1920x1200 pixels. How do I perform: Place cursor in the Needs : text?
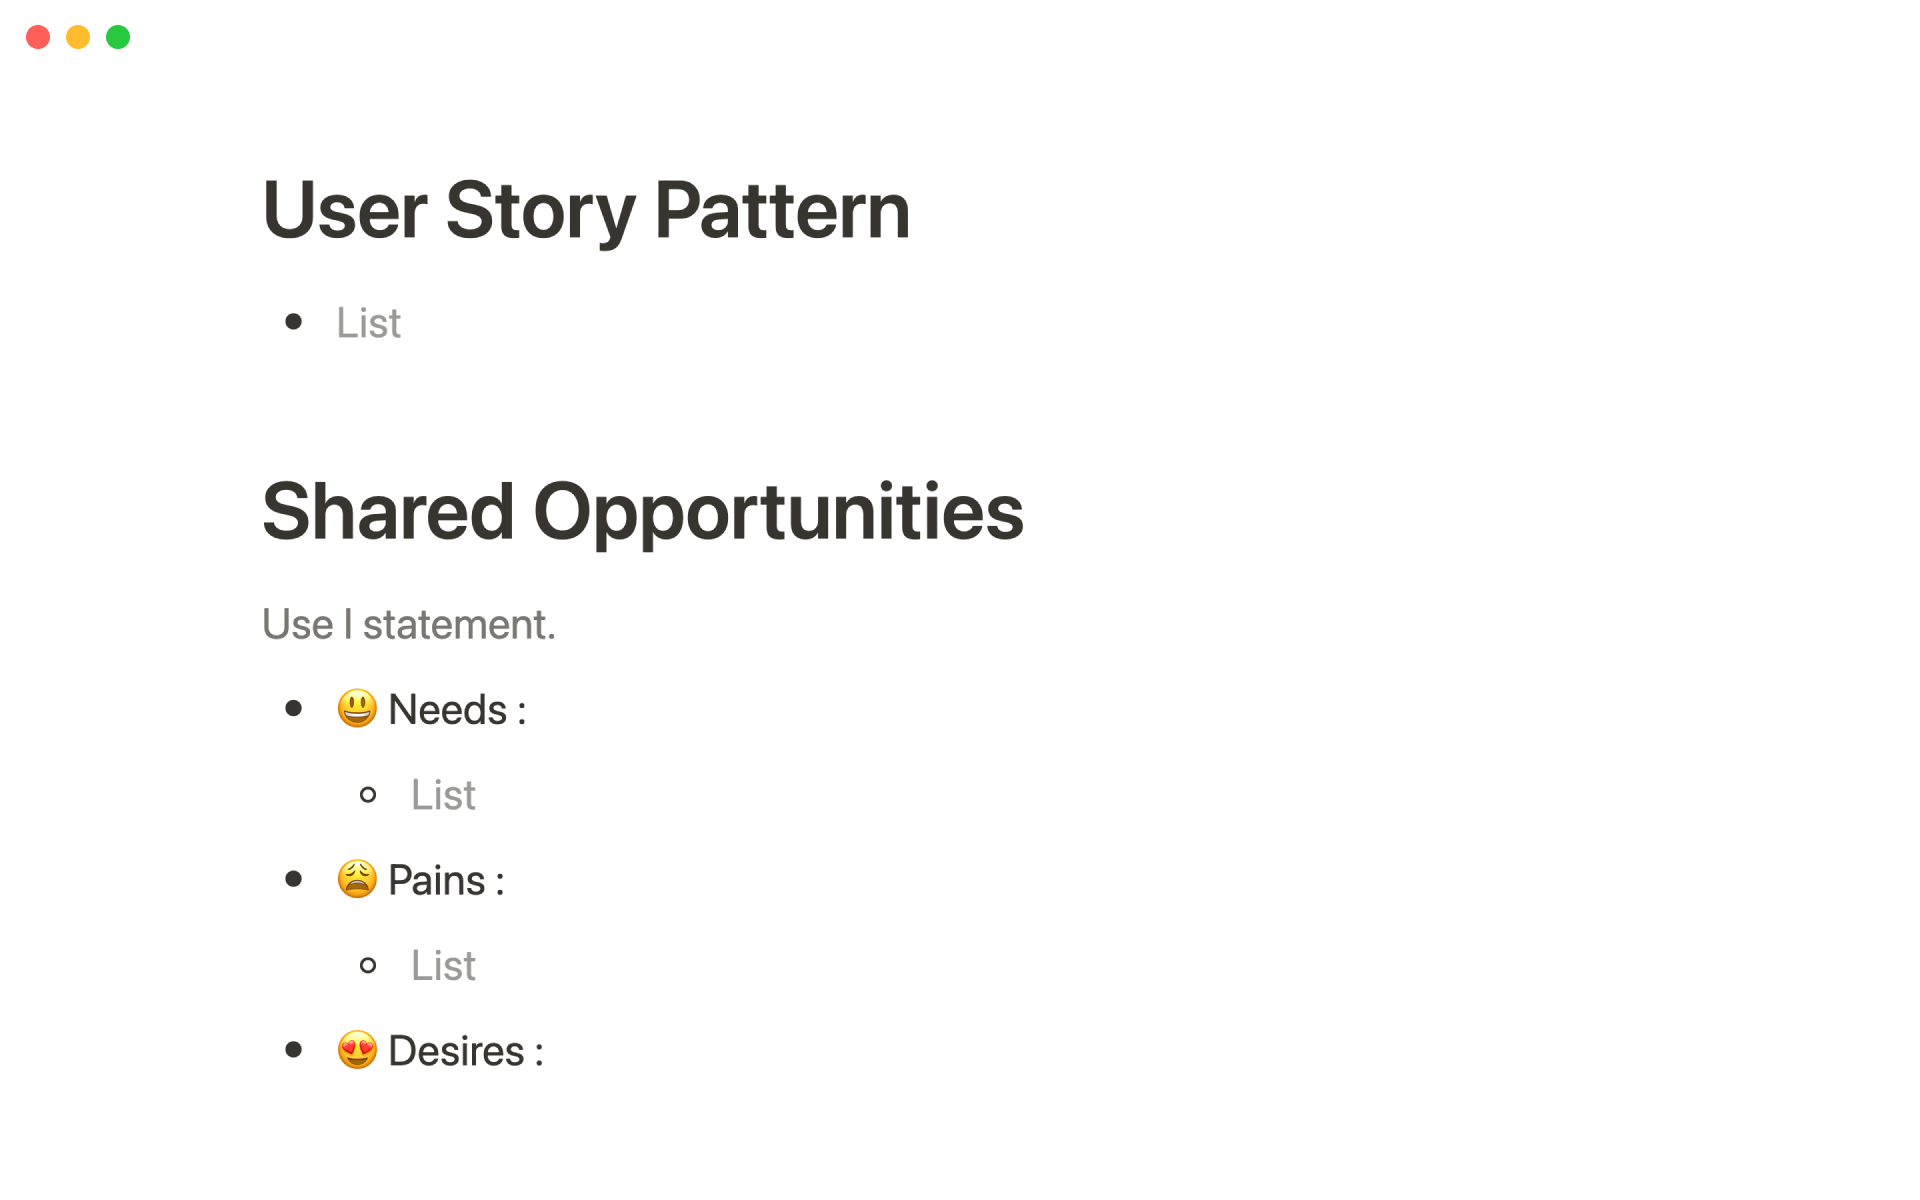click(457, 710)
